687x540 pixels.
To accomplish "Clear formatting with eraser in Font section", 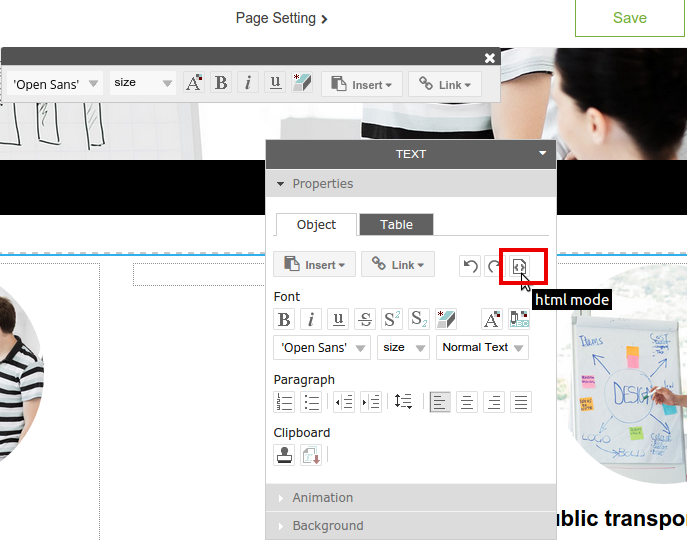I will pos(446,319).
